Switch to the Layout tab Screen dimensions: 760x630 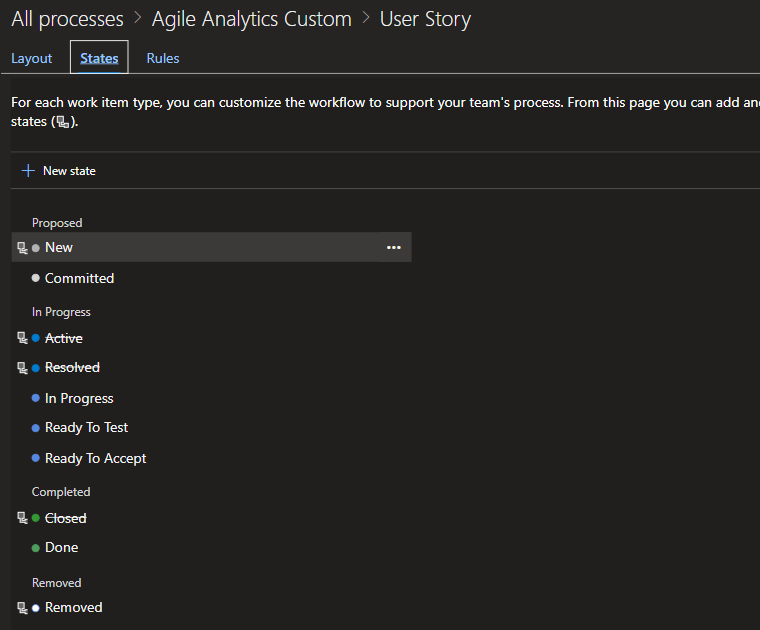pyautogui.click(x=32, y=58)
